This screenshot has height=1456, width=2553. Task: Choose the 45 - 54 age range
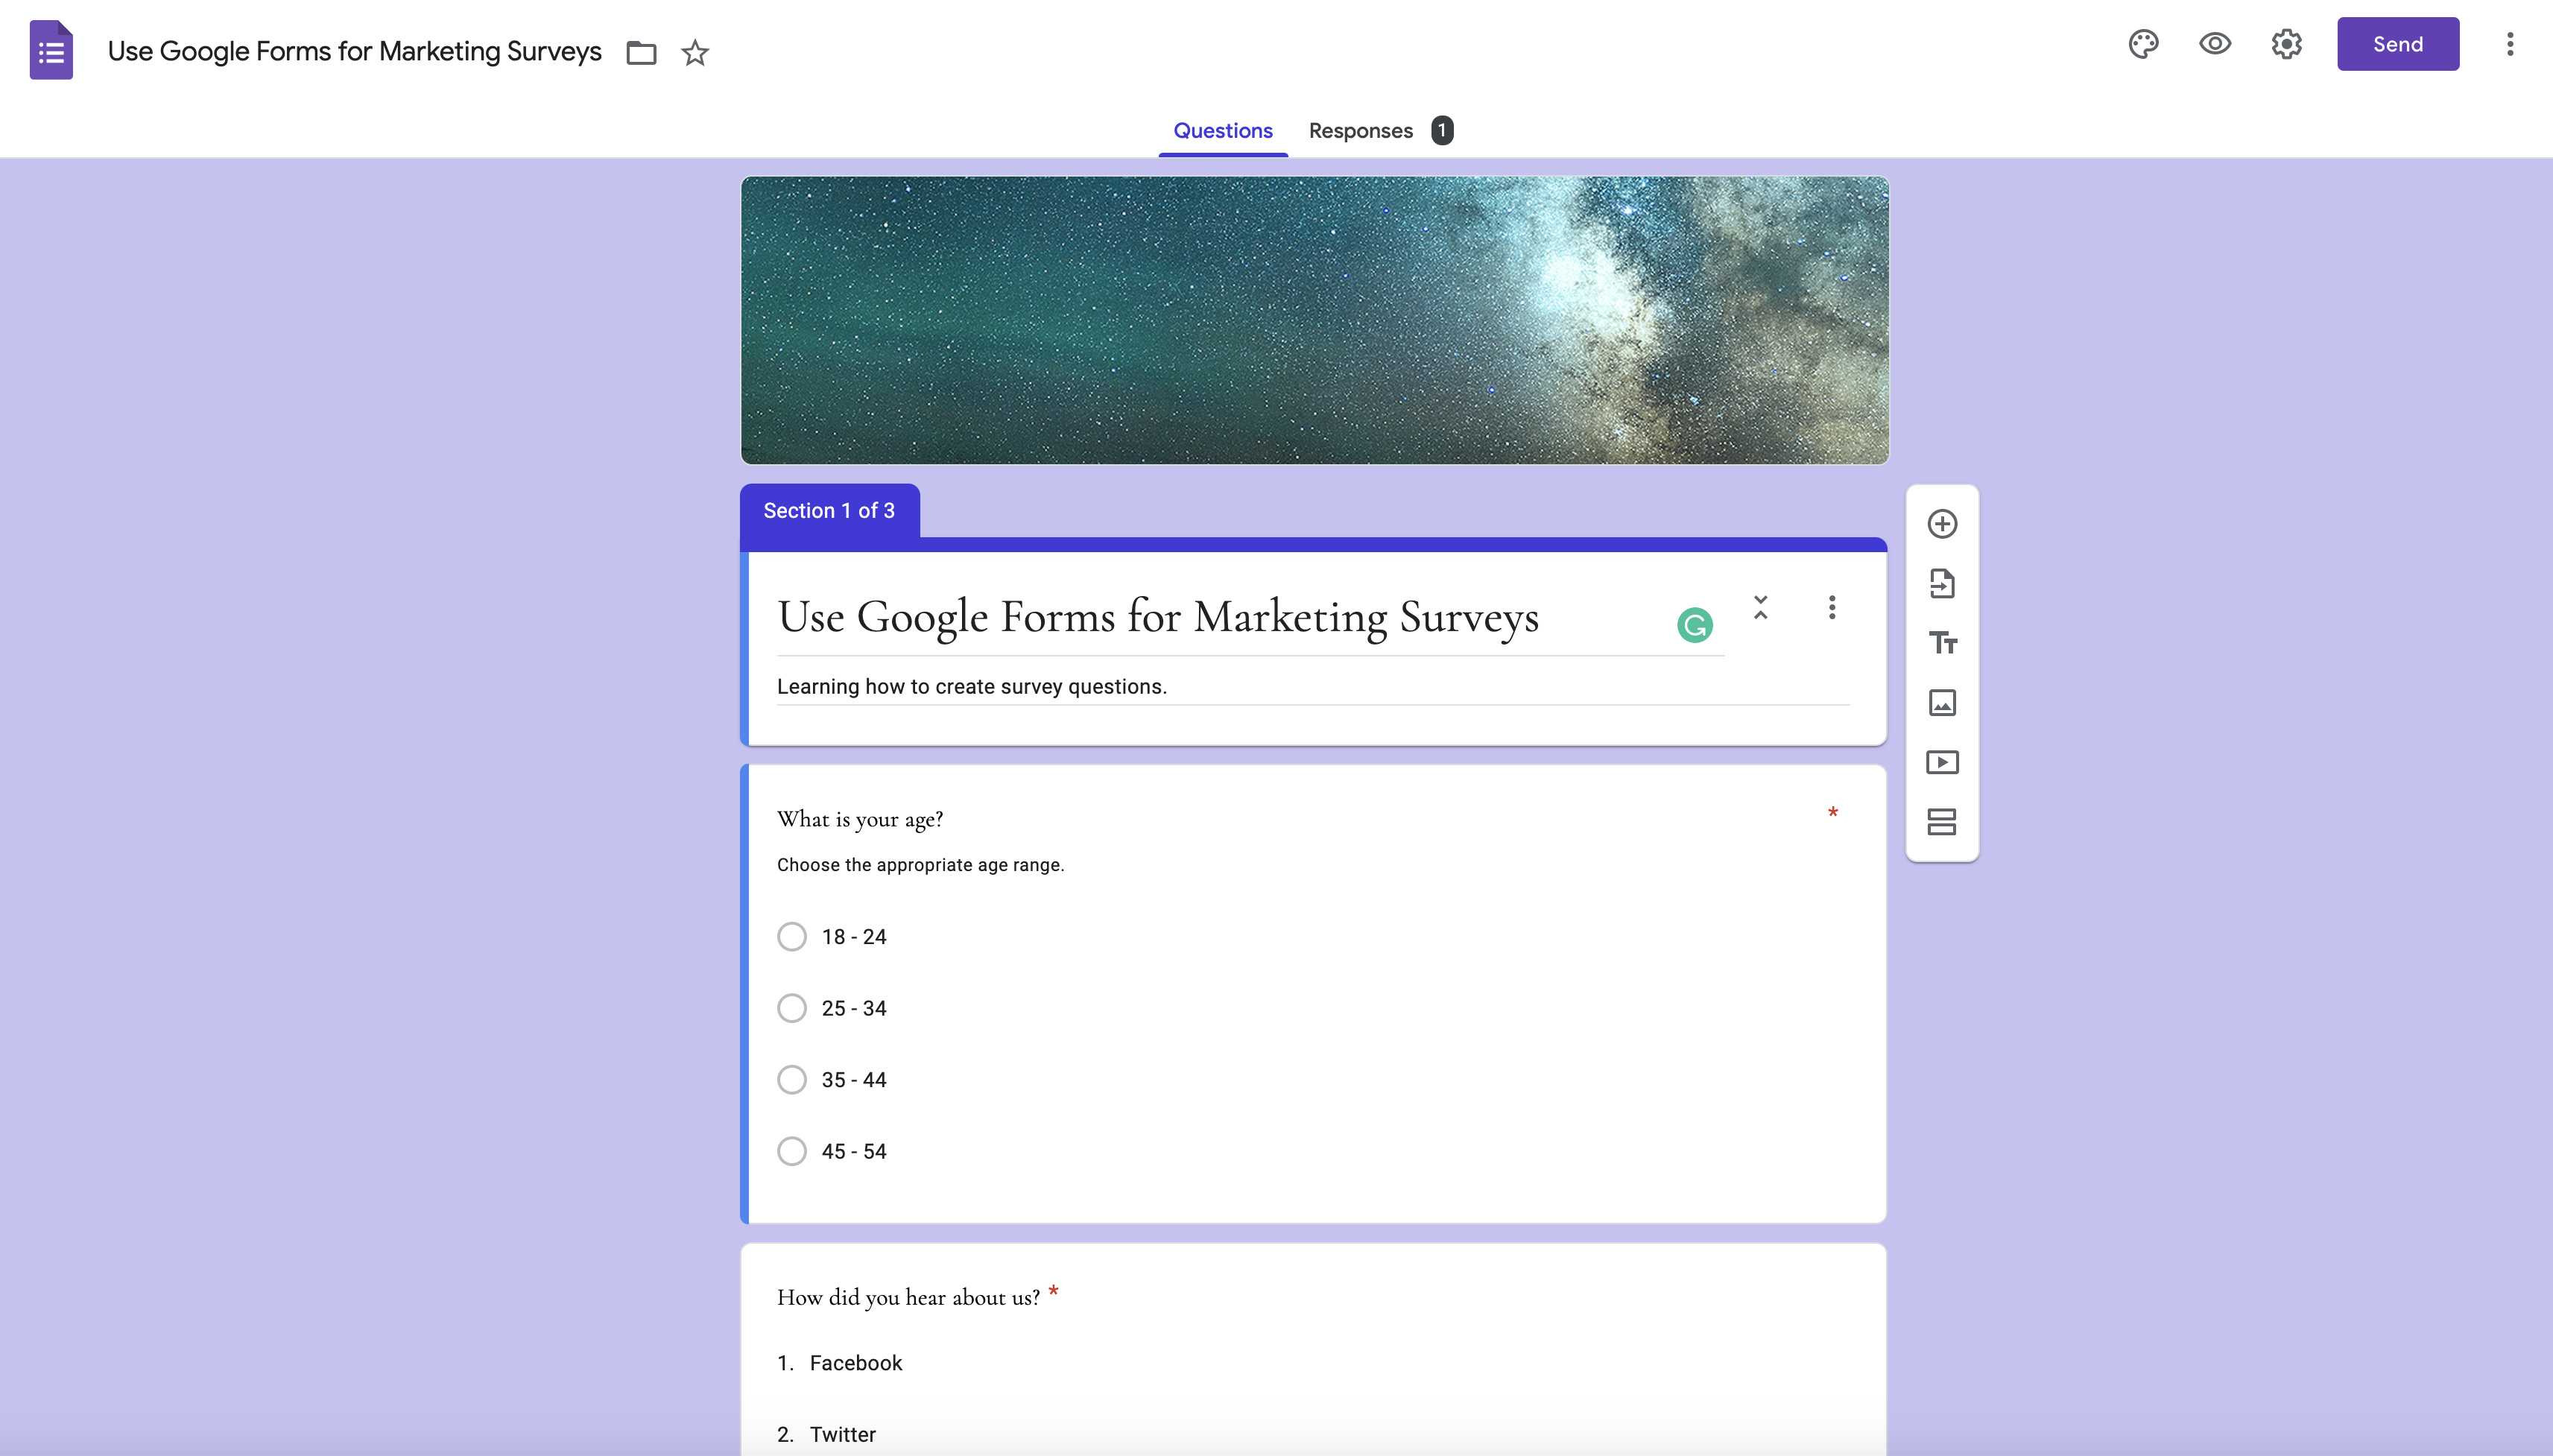pyautogui.click(x=792, y=1151)
